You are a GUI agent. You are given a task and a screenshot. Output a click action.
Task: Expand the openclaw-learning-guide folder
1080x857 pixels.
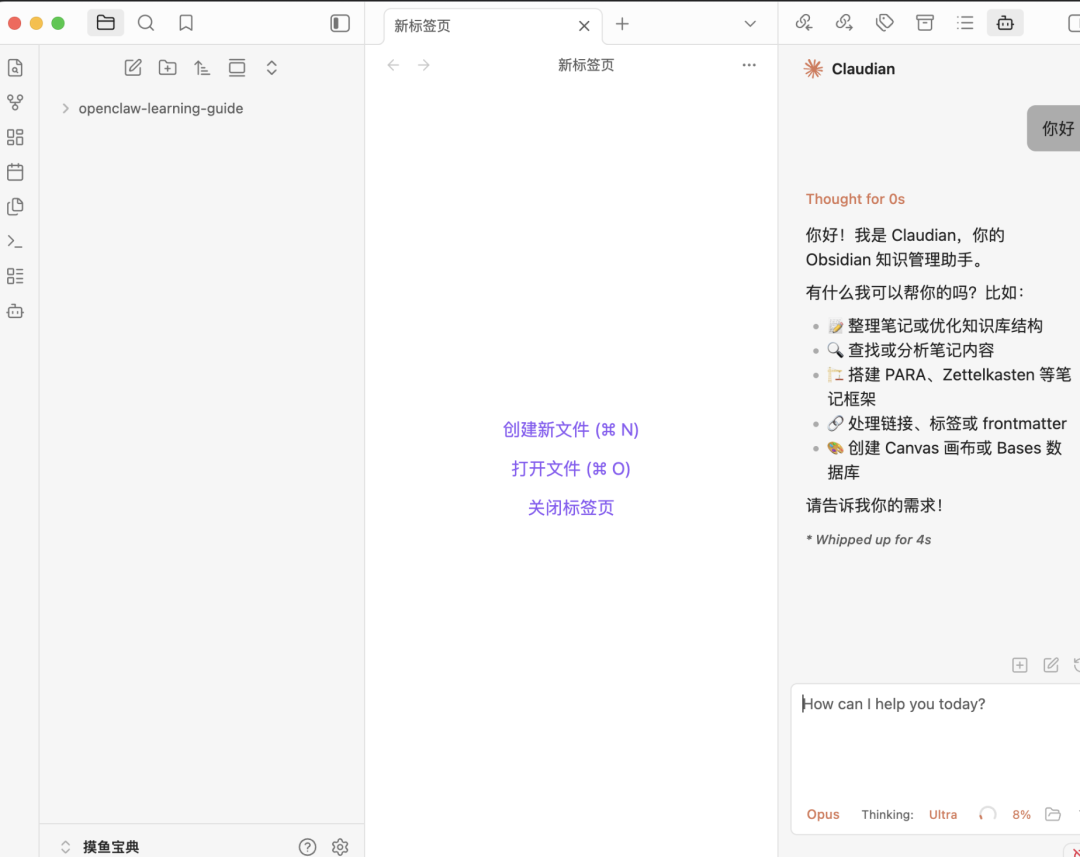pyautogui.click(x=64, y=108)
